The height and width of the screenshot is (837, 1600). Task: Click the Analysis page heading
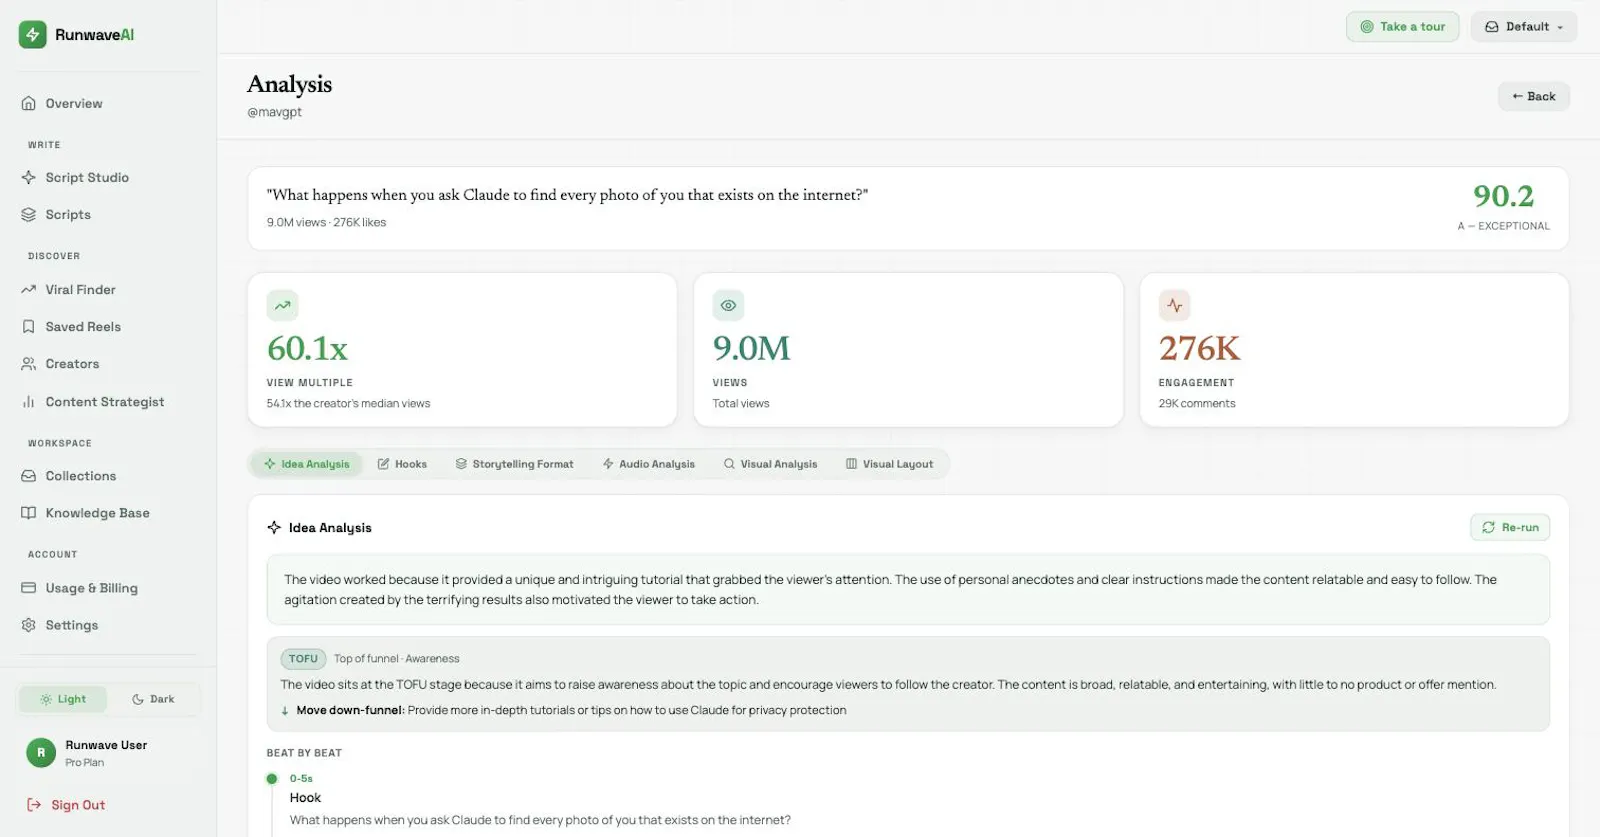pos(289,84)
